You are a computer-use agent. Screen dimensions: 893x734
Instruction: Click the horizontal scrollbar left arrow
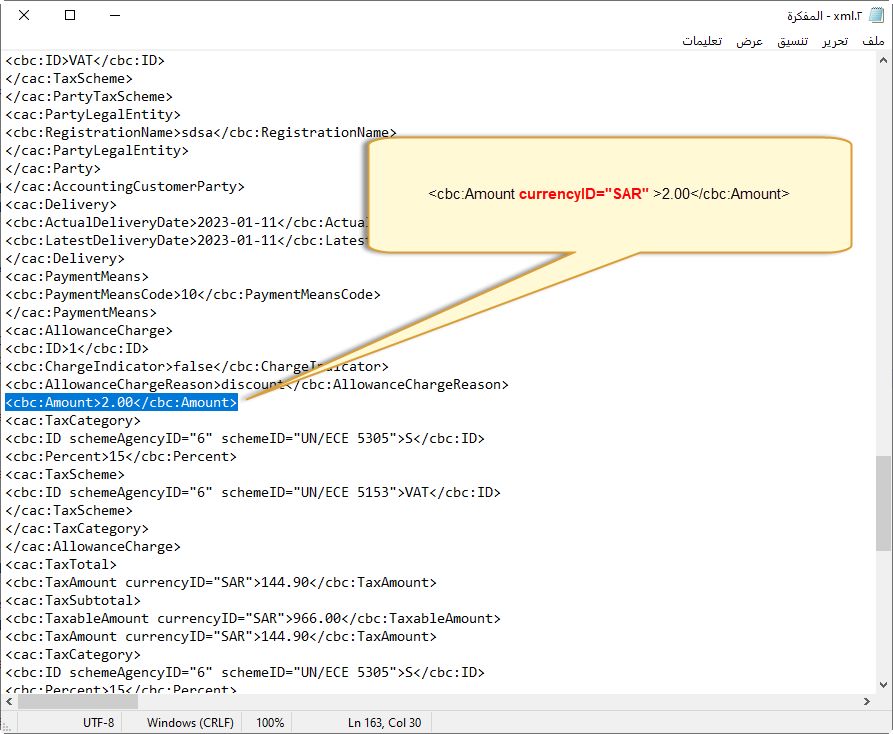[9, 701]
